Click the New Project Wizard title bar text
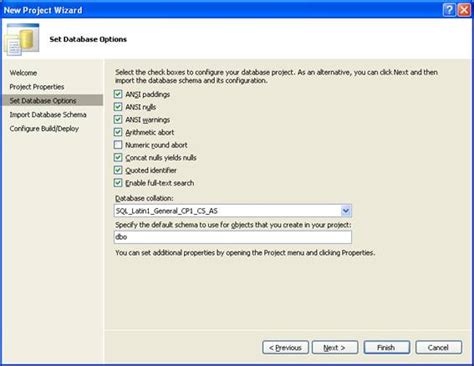 point(43,10)
